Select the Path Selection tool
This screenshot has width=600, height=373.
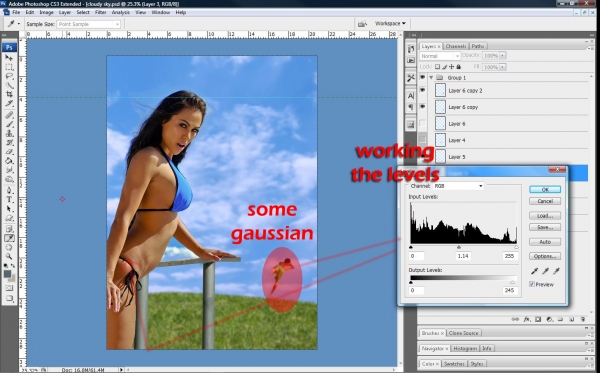click(9, 209)
